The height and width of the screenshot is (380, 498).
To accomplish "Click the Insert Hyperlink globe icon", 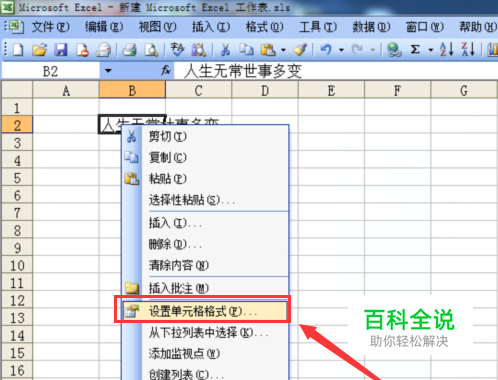I will point(394,50).
